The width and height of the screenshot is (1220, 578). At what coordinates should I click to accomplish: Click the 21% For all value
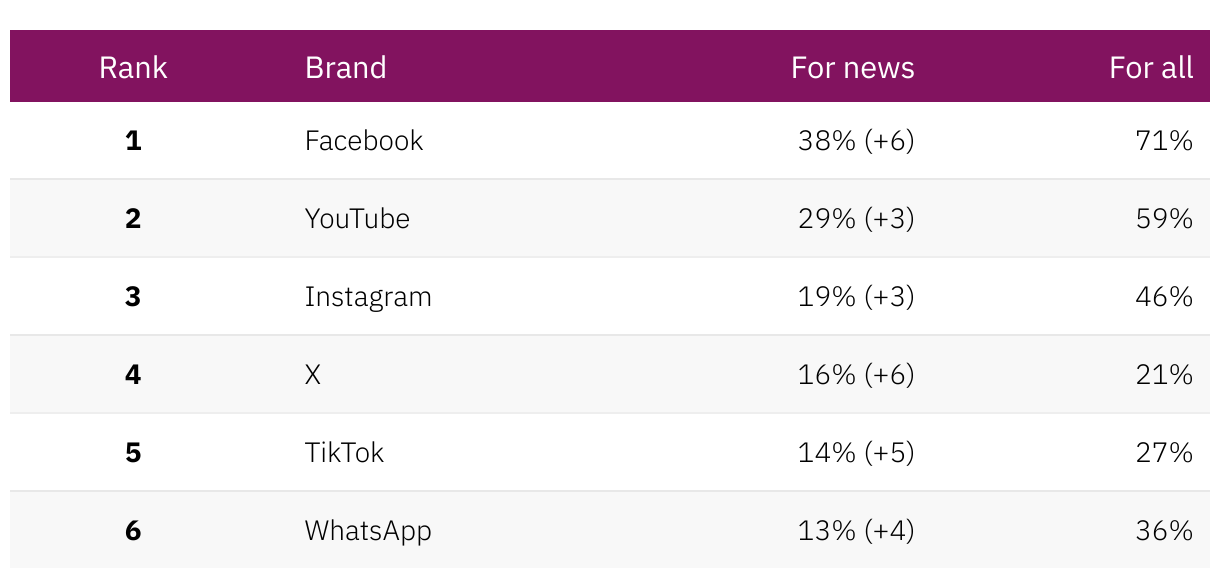point(1164,375)
